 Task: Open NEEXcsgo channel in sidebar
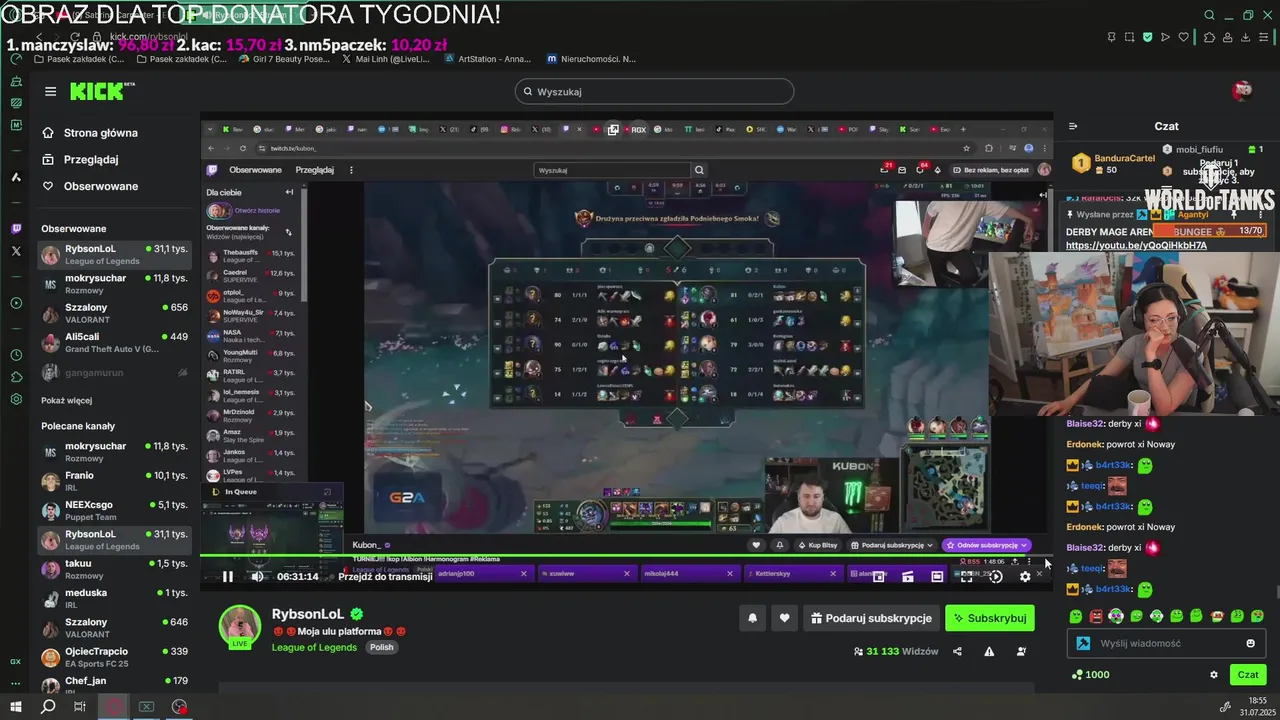(x=114, y=510)
